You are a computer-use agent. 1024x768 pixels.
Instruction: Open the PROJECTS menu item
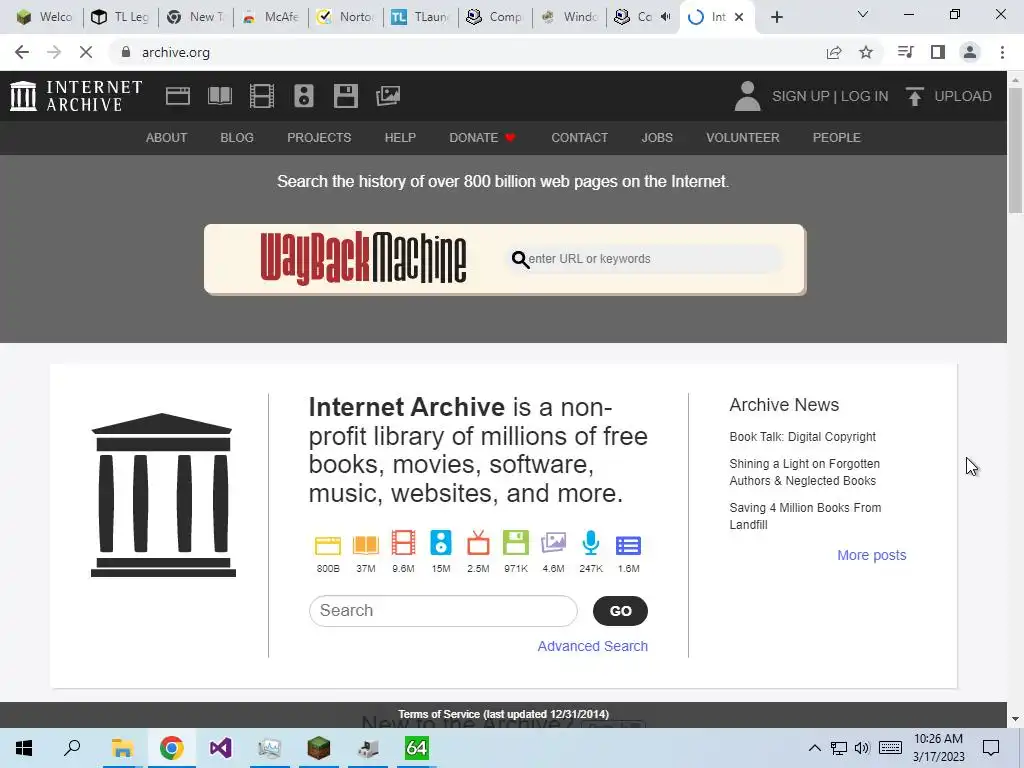point(319,138)
